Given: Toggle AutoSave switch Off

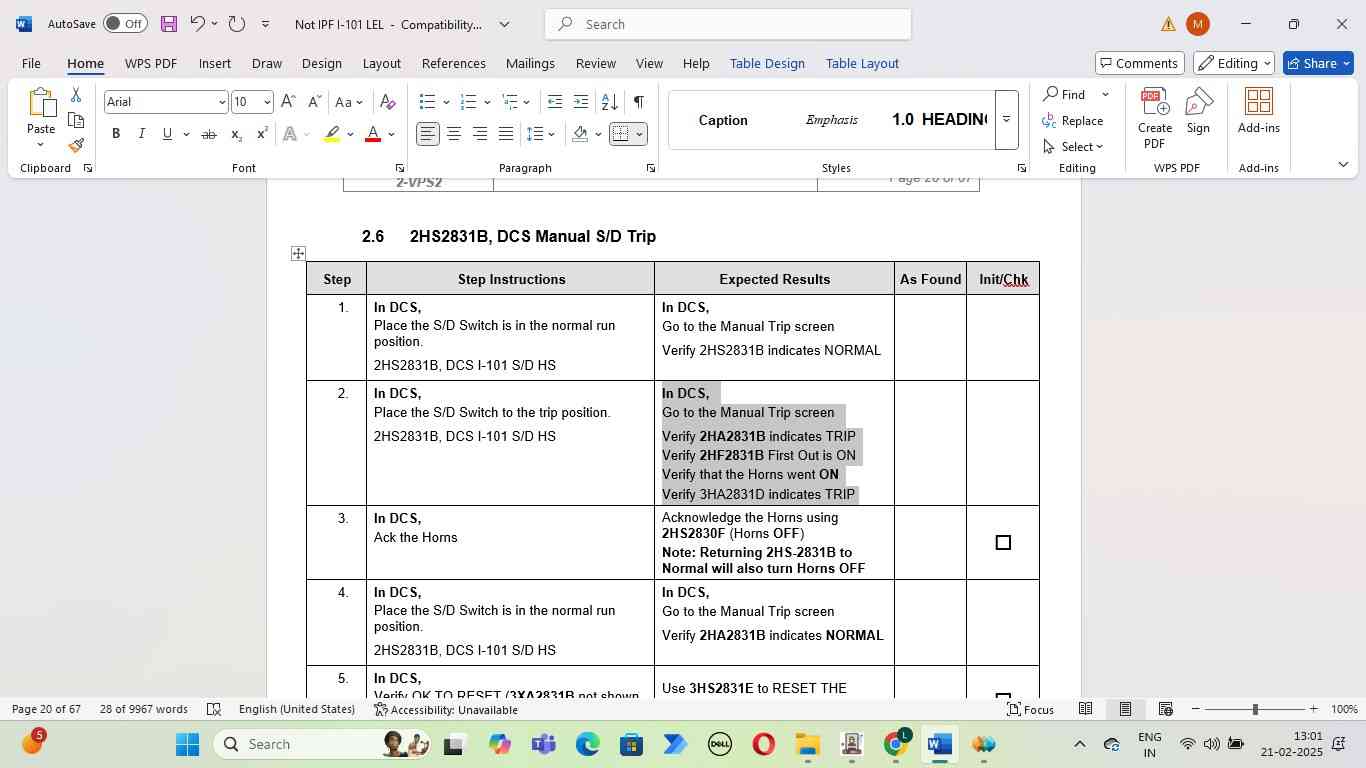Looking at the screenshot, I should click(125, 24).
